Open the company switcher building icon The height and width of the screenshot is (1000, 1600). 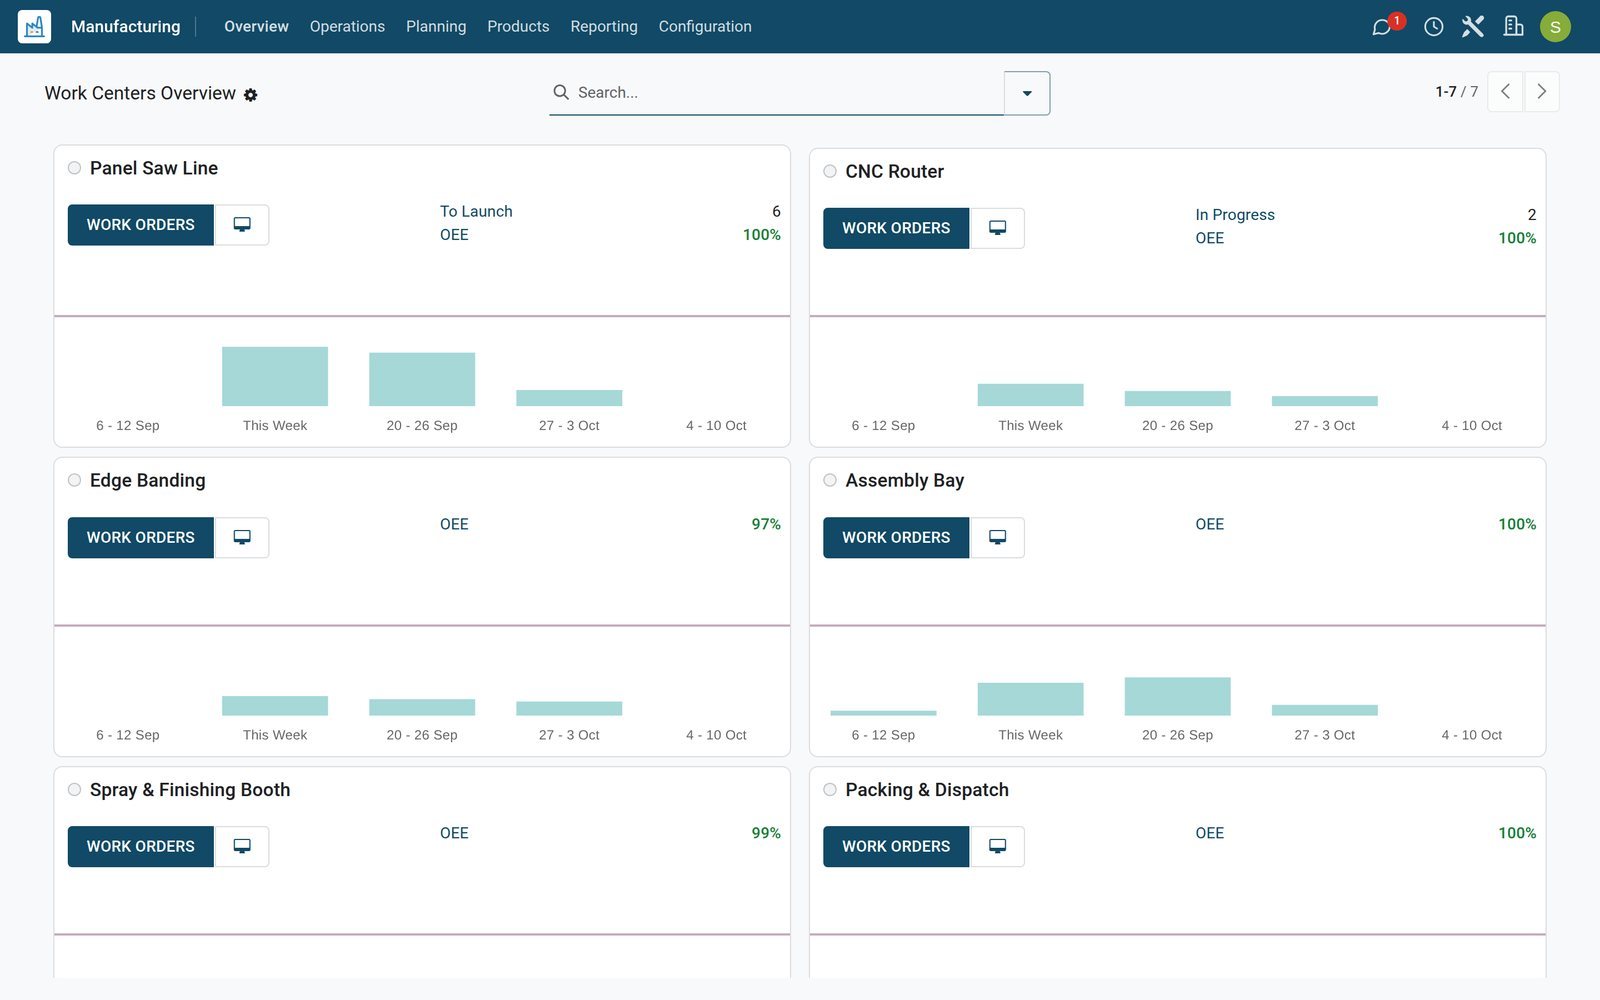(x=1514, y=27)
